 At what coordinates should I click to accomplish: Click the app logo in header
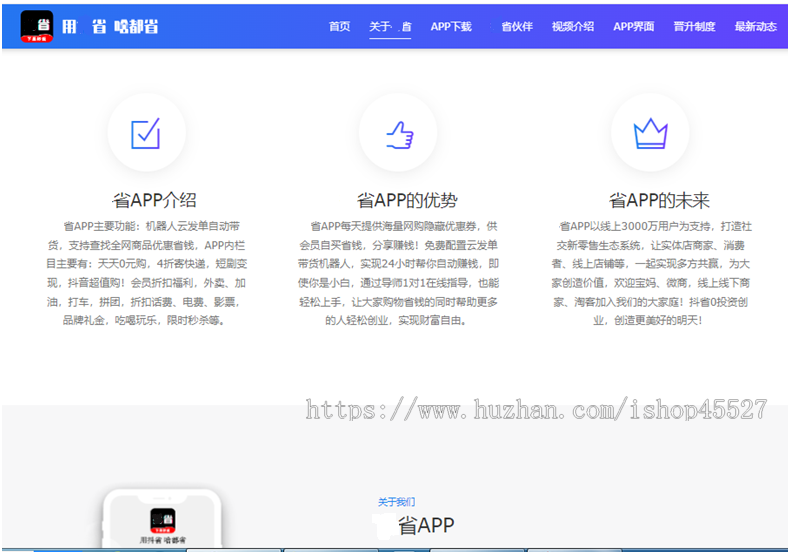coord(37,26)
